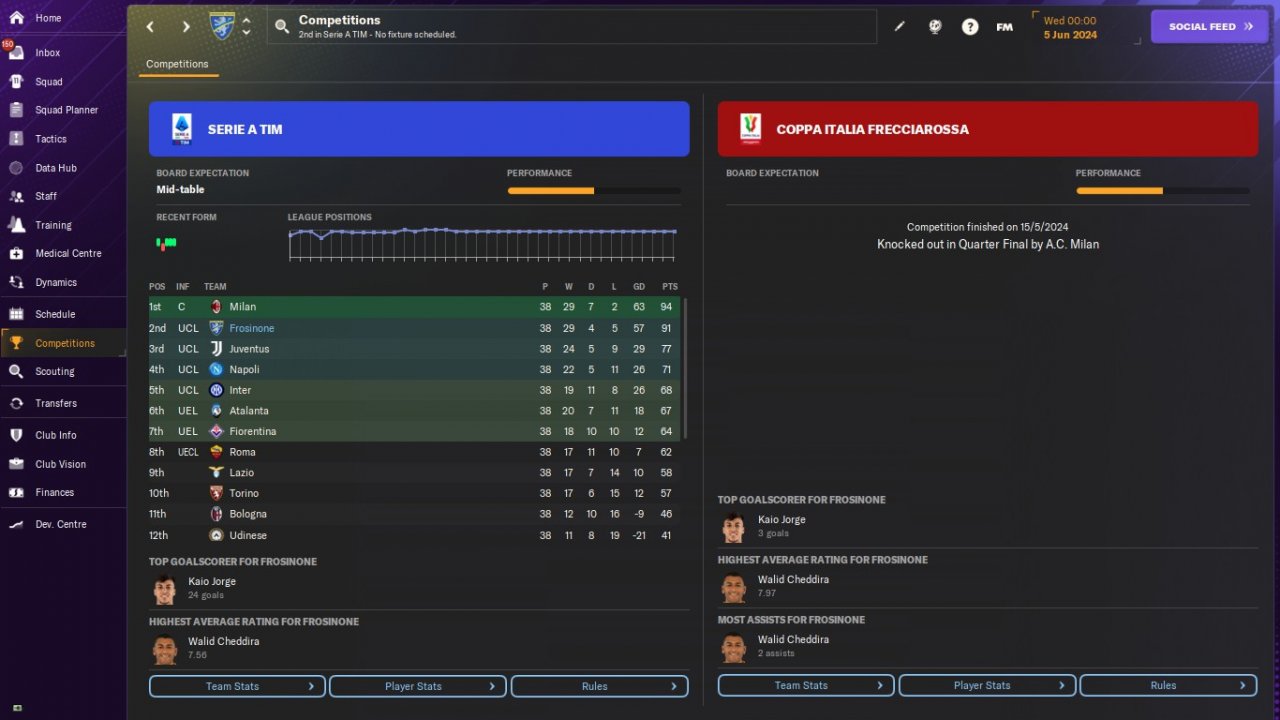Click the Competitions search bar
This screenshot has height=720, width=1280.
tap(571, 27)
